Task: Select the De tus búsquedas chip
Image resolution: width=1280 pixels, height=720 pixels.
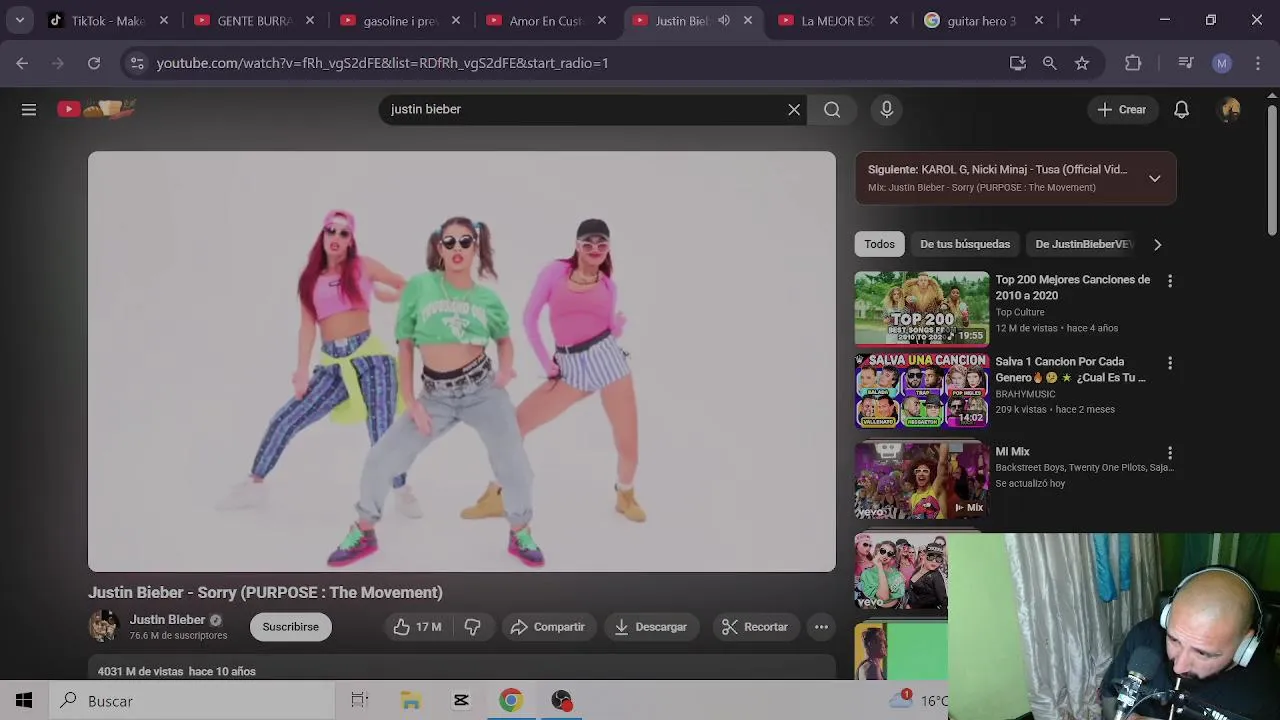Action: [x=965, y=244]
